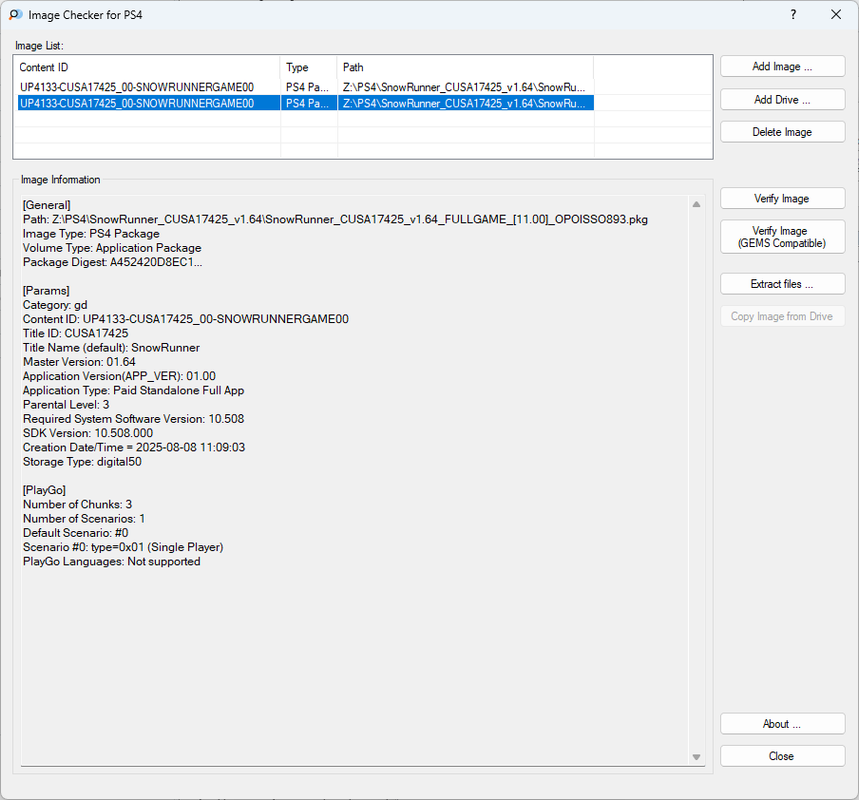Image resolution: width=859 pixels, height=800 pixels.
Task: Click the Scenario #0 Single Player line
Action: (123, 547)
